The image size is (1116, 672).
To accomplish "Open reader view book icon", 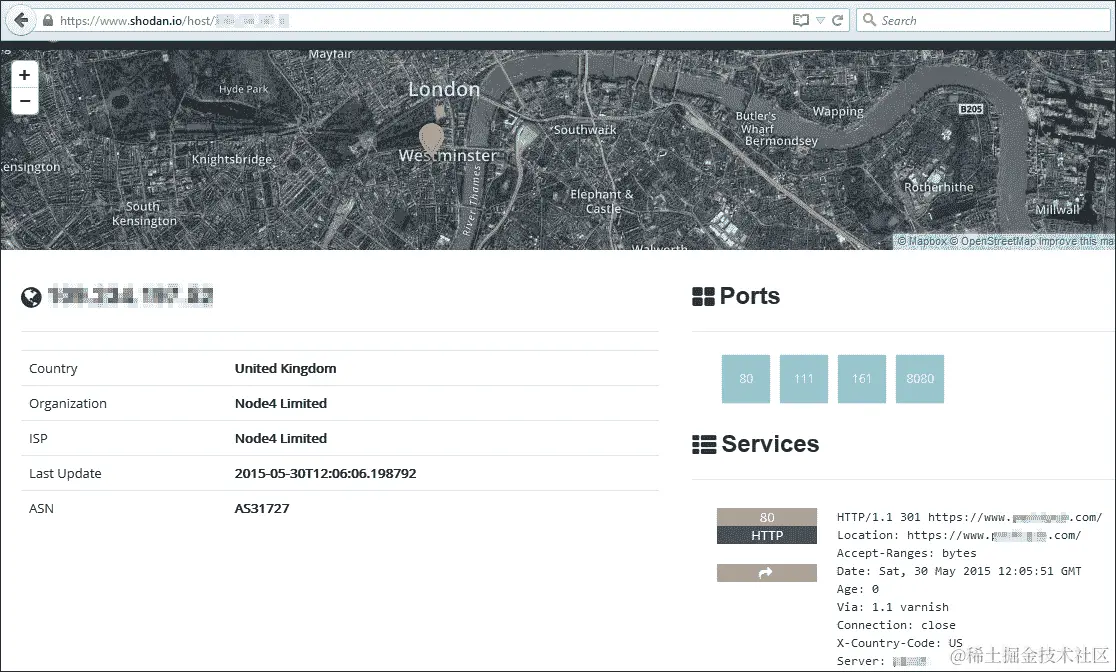I will tap(801, 21).
